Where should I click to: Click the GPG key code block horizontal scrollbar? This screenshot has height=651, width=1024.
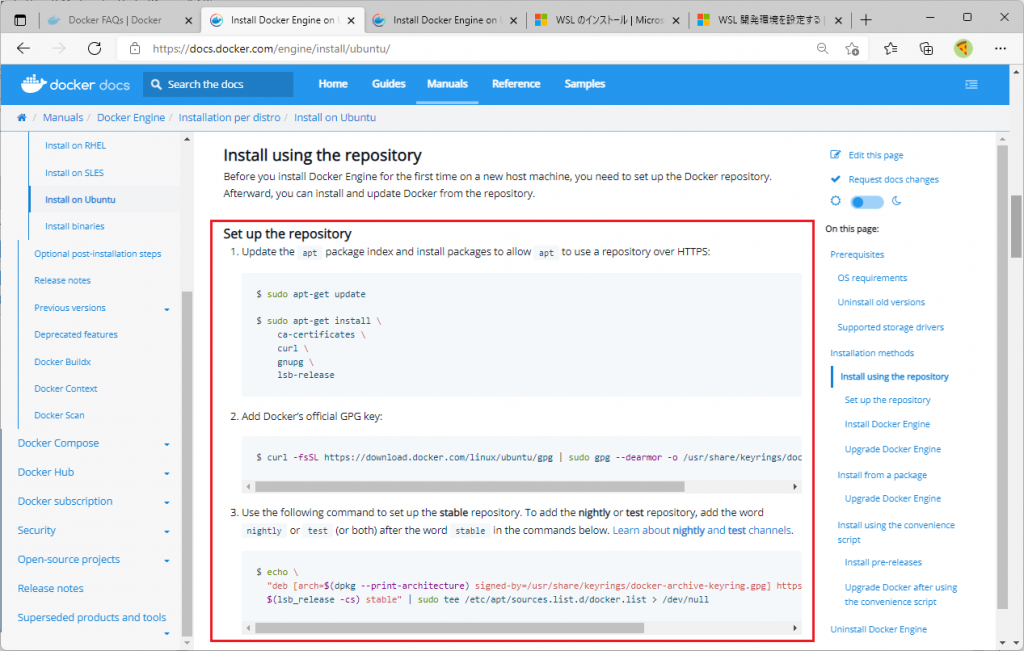point(470,486)
